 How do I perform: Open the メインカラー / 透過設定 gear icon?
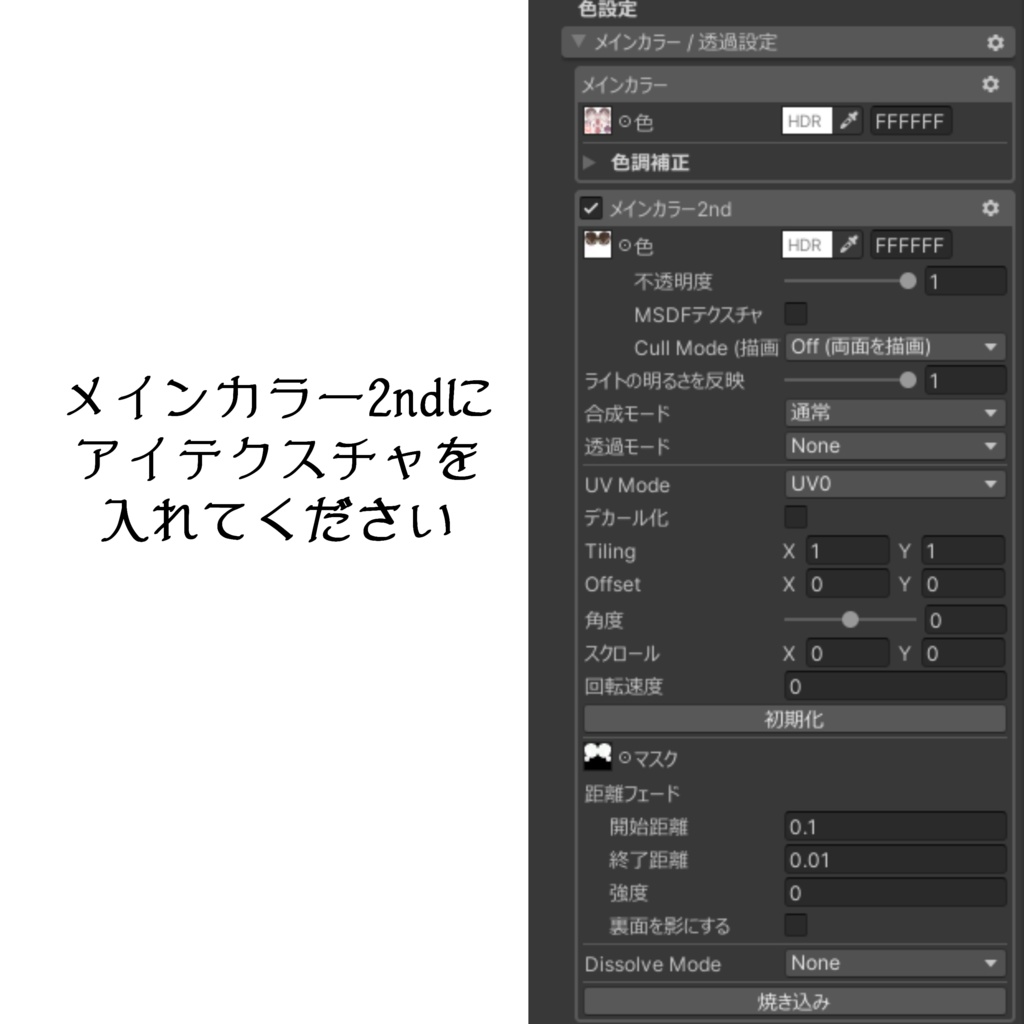(x=995, y=42)
